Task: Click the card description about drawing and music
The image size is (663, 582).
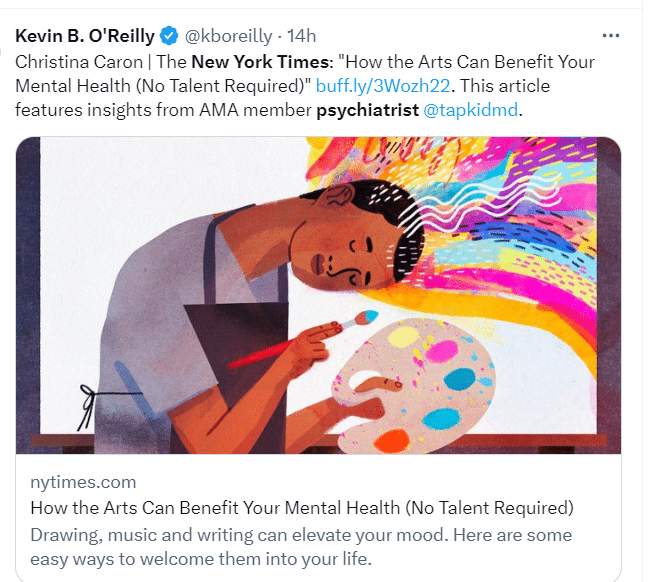Action: (300, 546)
